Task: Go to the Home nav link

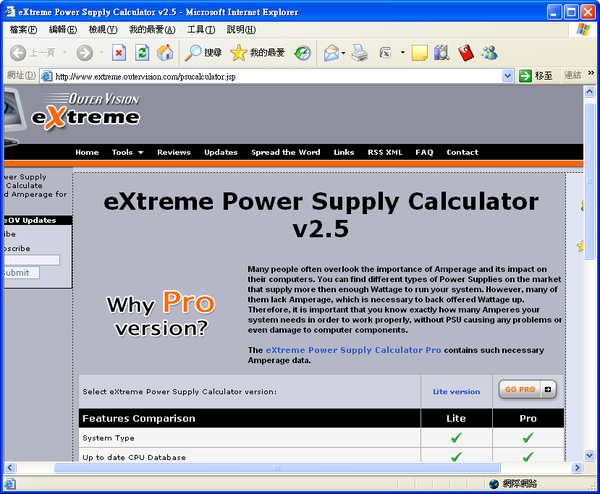Action: tap(87, 152)
